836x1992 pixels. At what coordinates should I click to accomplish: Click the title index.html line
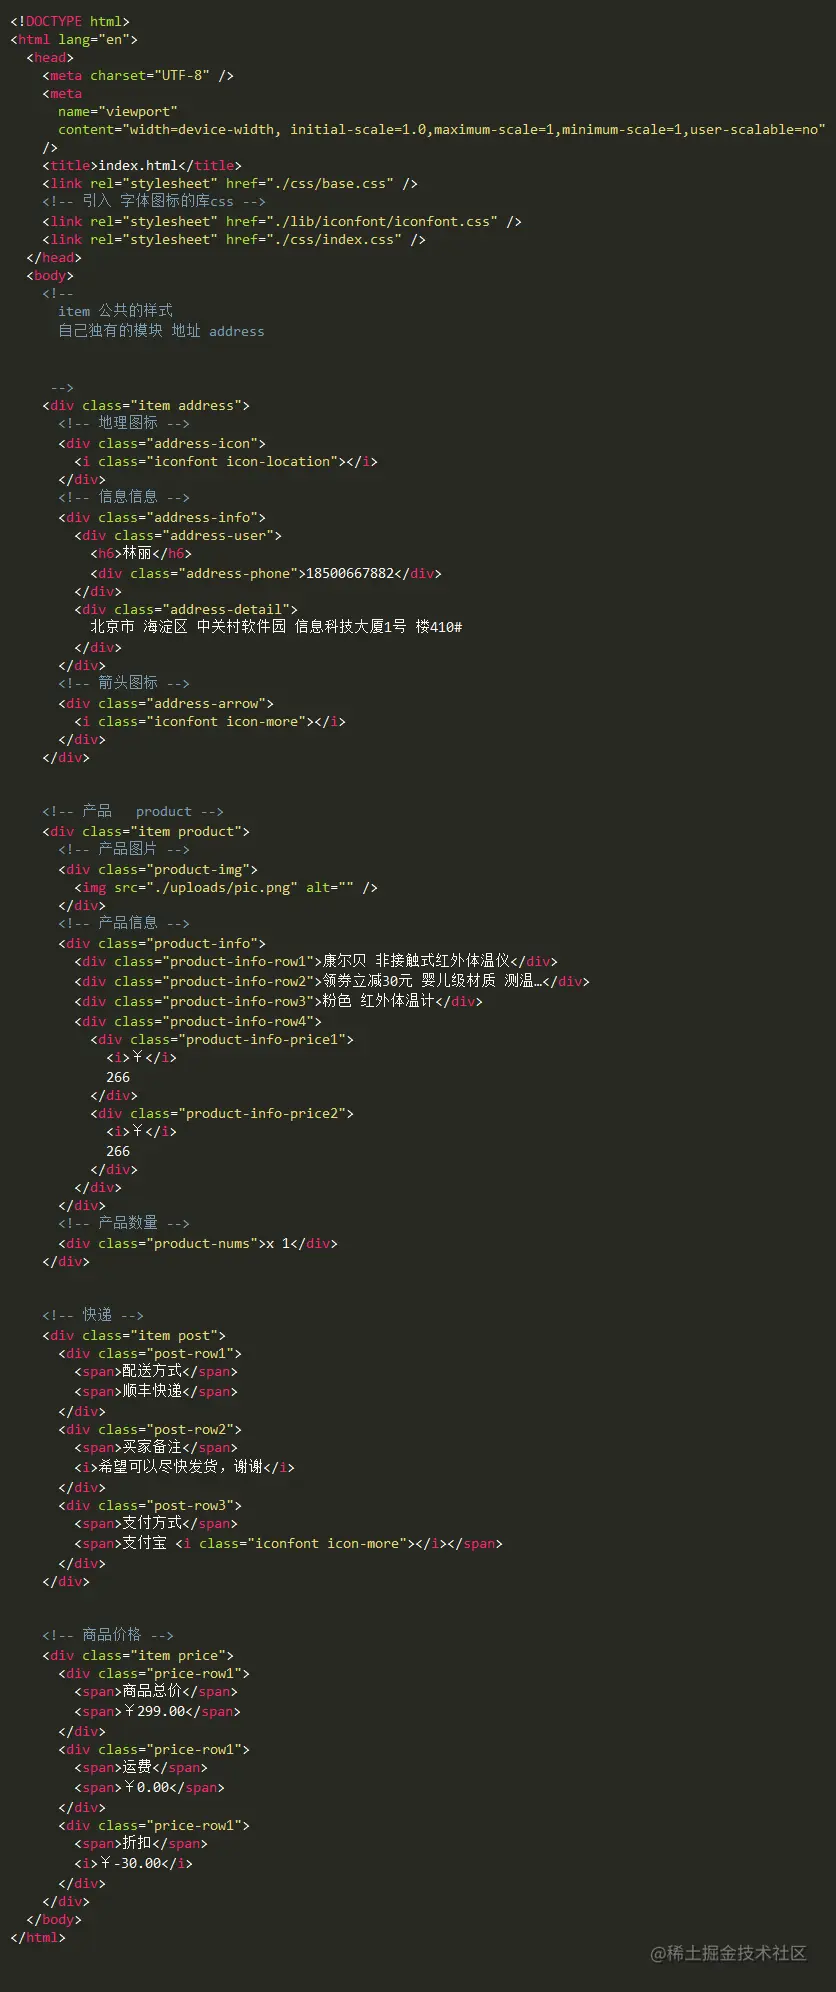click(142, 165)
